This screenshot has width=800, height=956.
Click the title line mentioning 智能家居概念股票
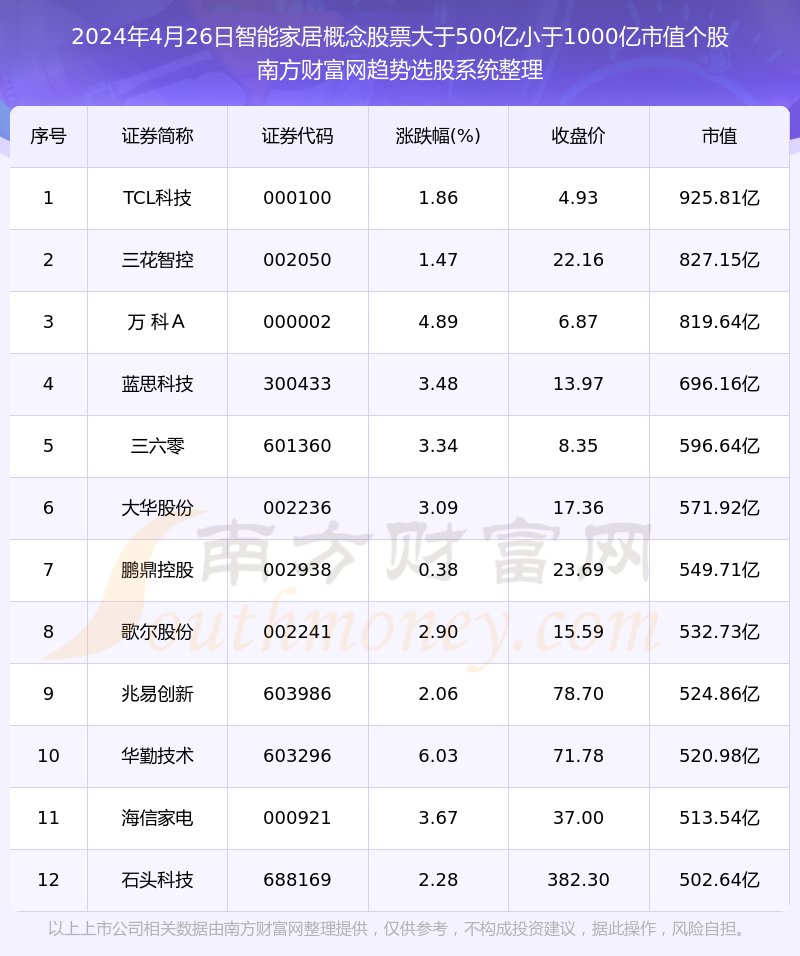tap(400, 38)
